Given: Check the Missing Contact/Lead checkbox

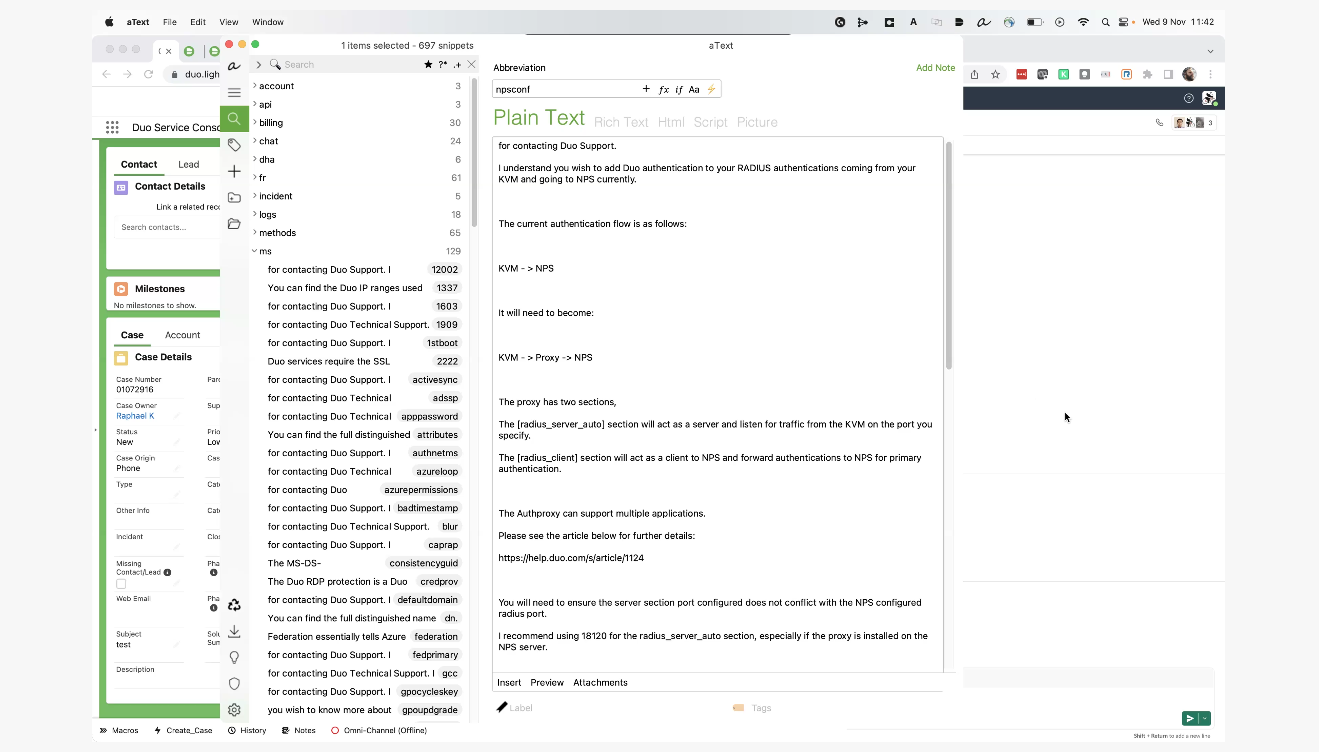Looking at the screenshot, I should (x=121, y=584).
